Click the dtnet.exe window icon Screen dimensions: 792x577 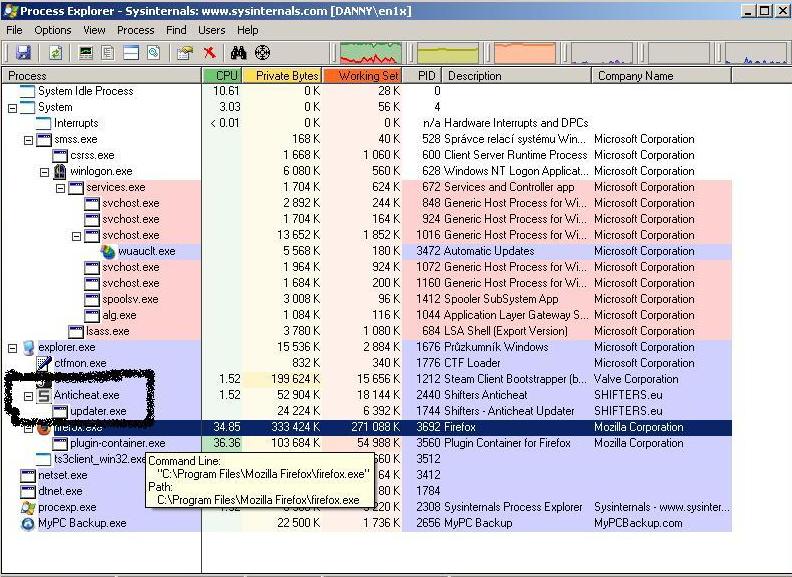click(x=28, y=491)
